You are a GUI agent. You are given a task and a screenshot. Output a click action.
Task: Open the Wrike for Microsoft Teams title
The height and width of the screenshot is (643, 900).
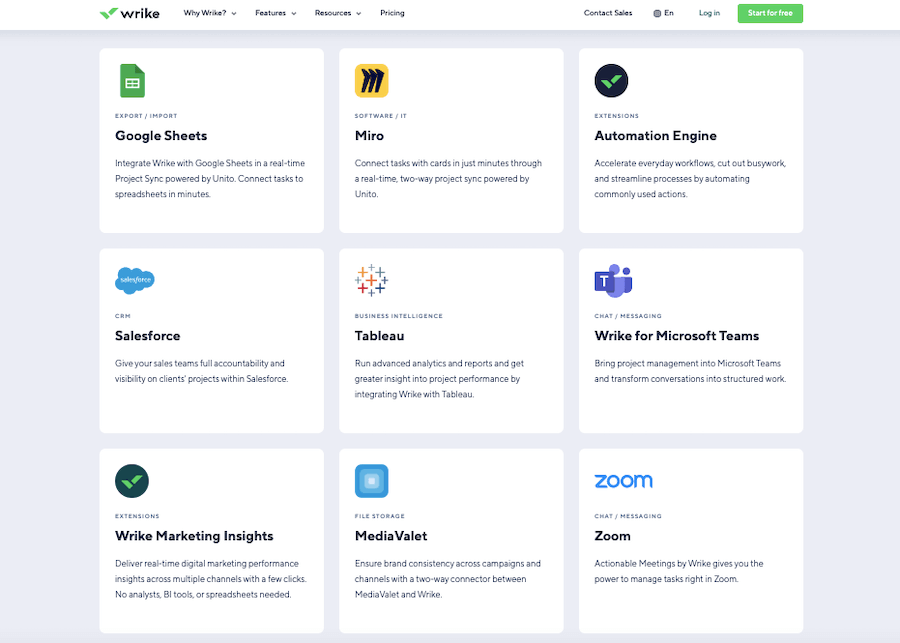click(x=677, y=336)
